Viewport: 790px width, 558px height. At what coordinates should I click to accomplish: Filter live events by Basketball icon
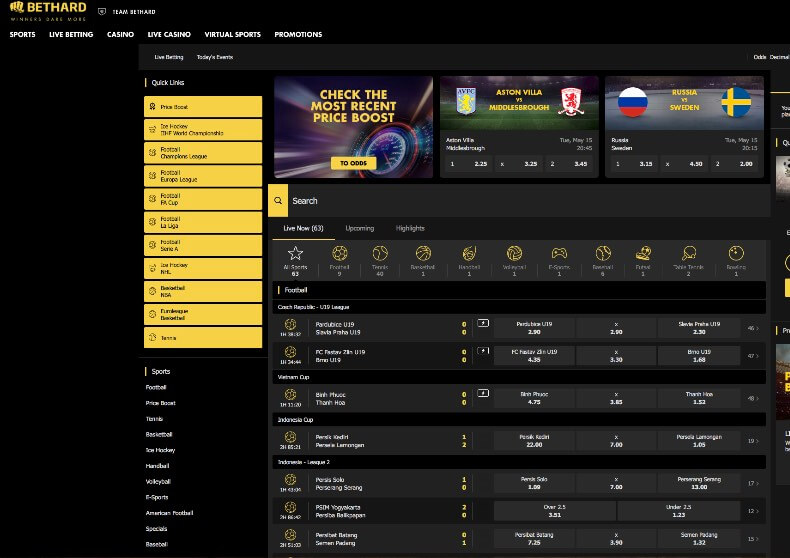point(423,253)
